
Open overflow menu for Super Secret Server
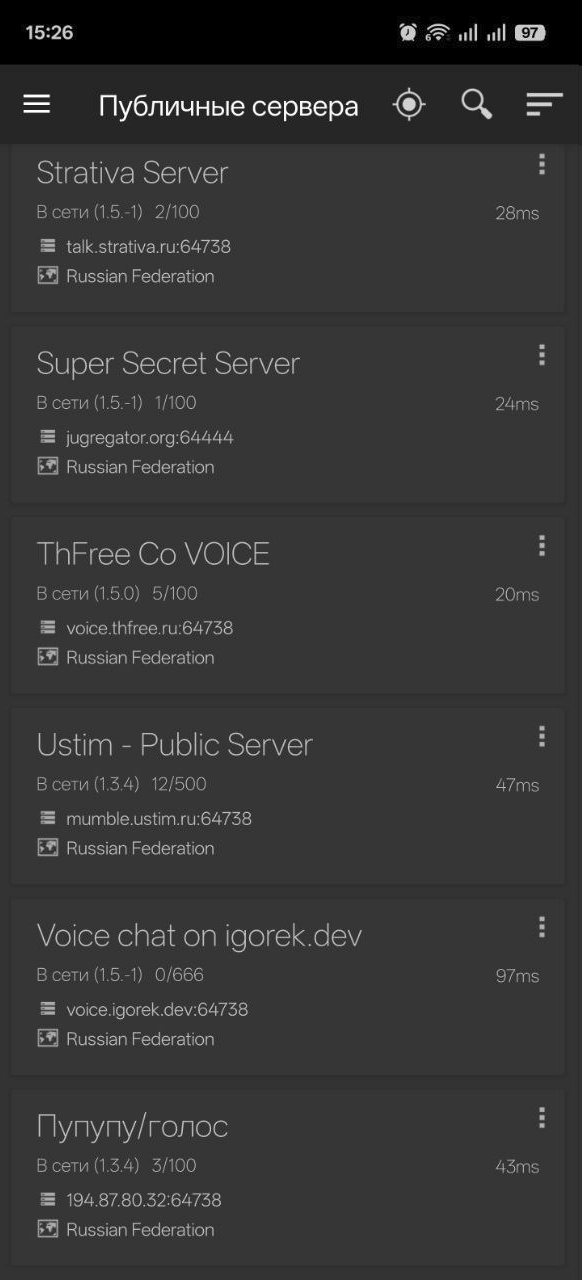tap(541, 355)
